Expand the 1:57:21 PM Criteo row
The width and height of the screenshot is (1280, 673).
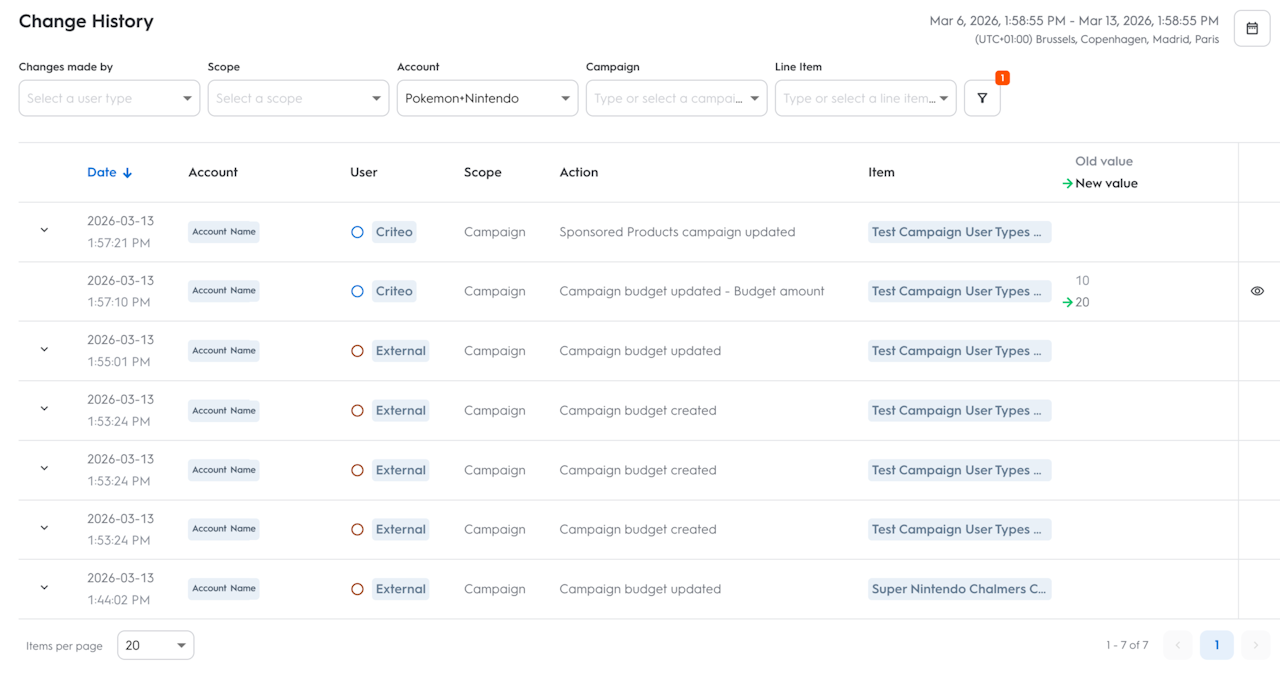pos(44,231)
